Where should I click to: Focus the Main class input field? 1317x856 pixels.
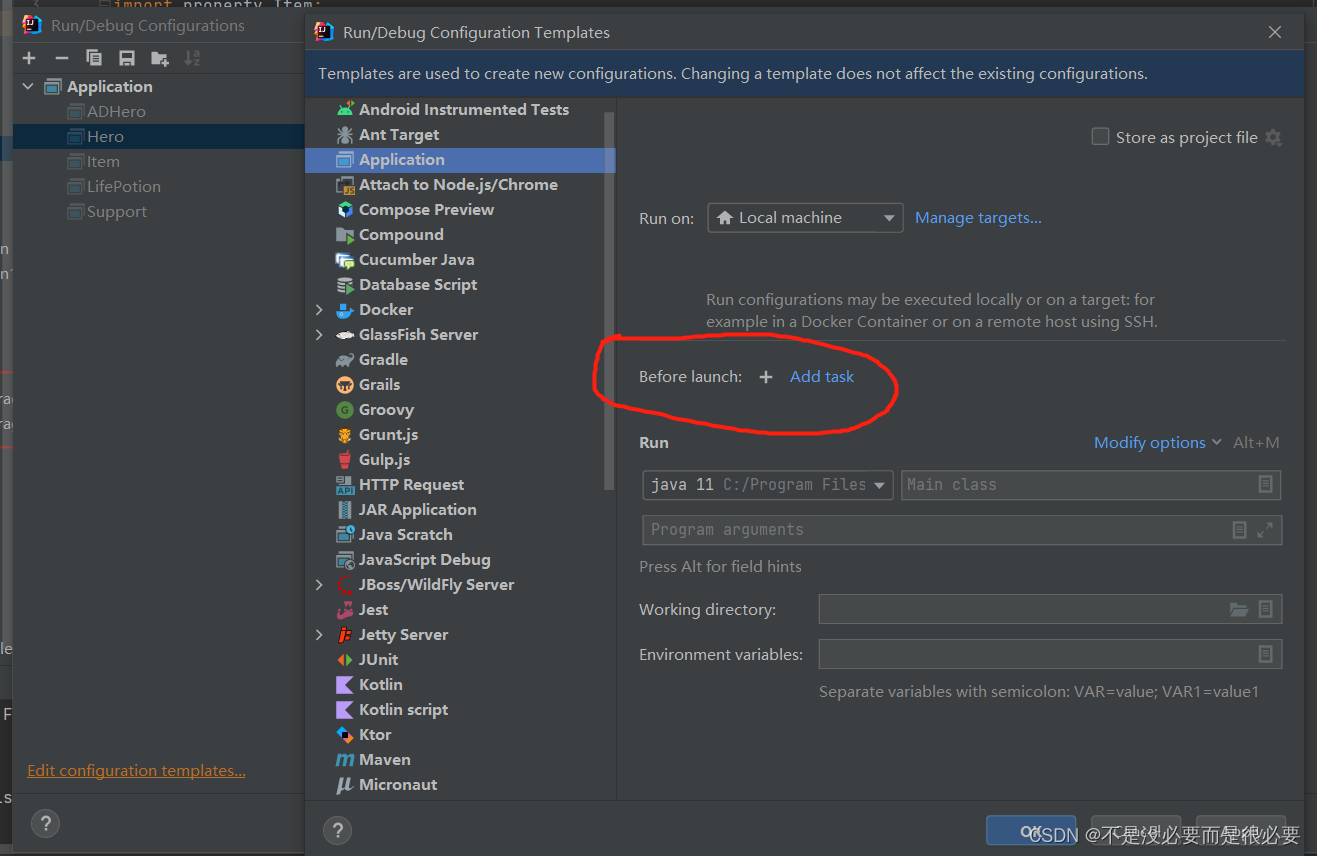[1091, 485]
